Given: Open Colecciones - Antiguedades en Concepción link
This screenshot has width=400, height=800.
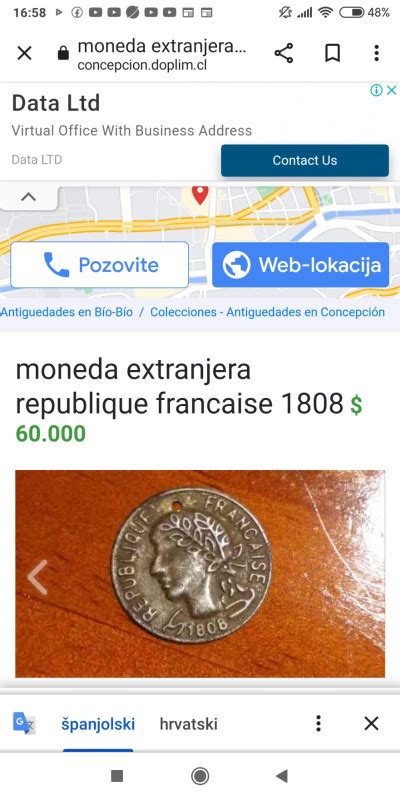Looking at the screenshot, I should (267, 312).
